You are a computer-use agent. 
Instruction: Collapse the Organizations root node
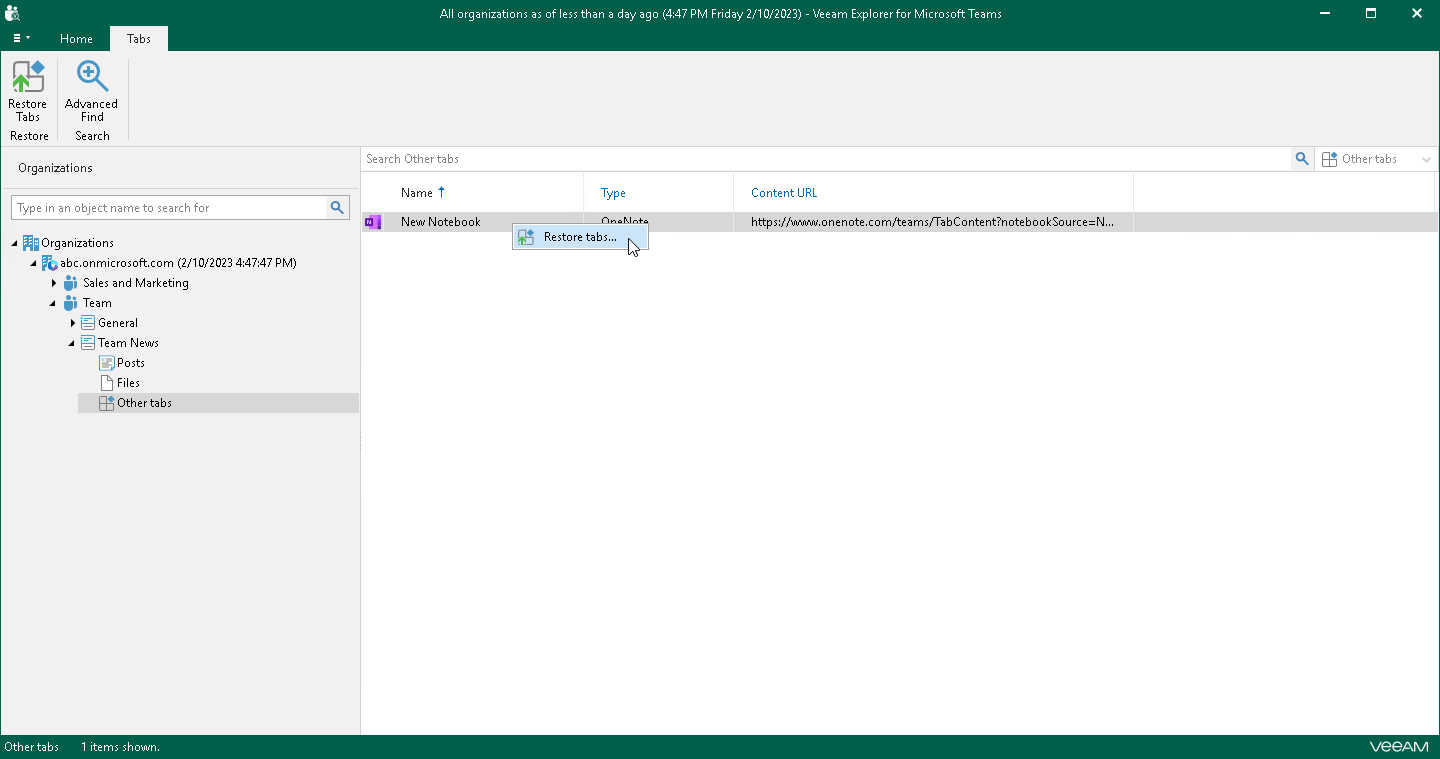point(15,243)
